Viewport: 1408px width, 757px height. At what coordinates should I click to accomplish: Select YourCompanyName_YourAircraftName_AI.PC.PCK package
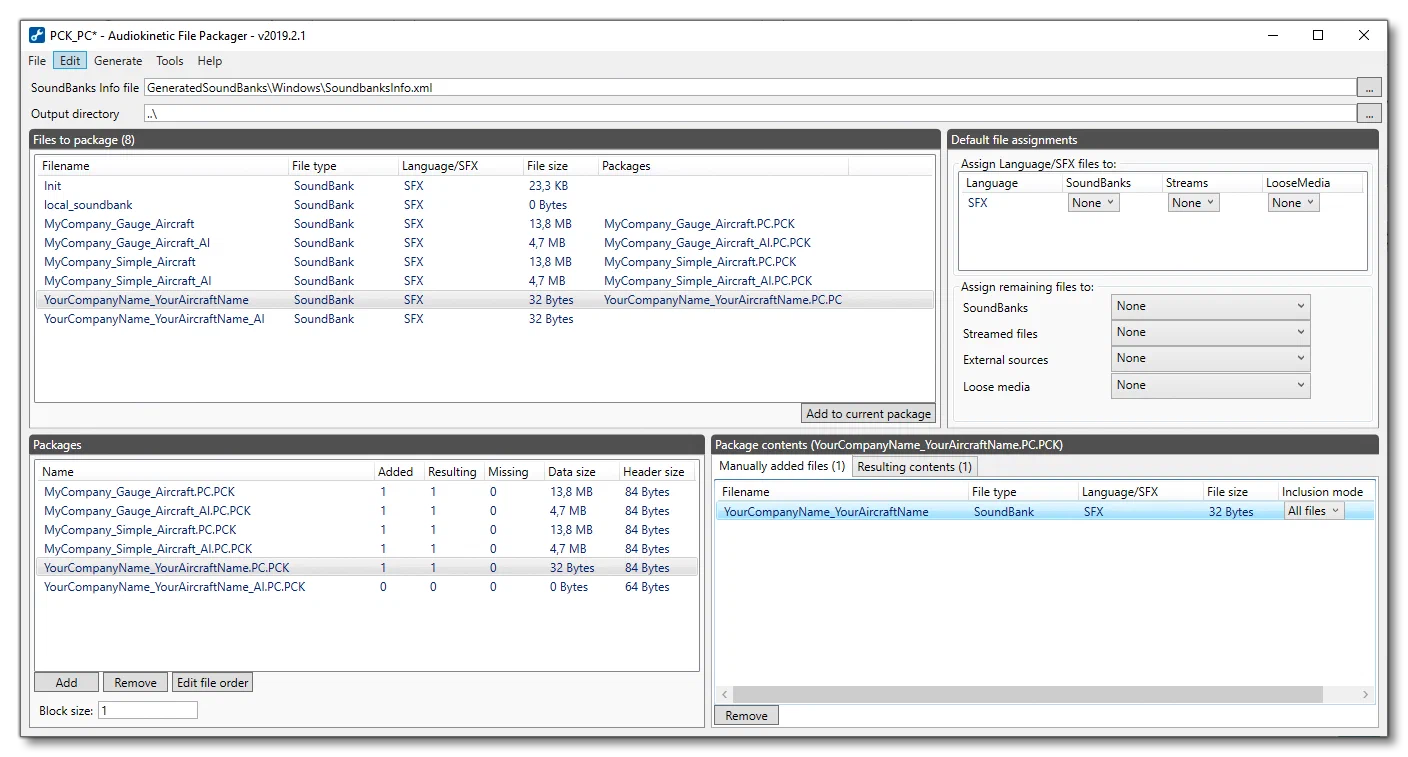[367, 587]
